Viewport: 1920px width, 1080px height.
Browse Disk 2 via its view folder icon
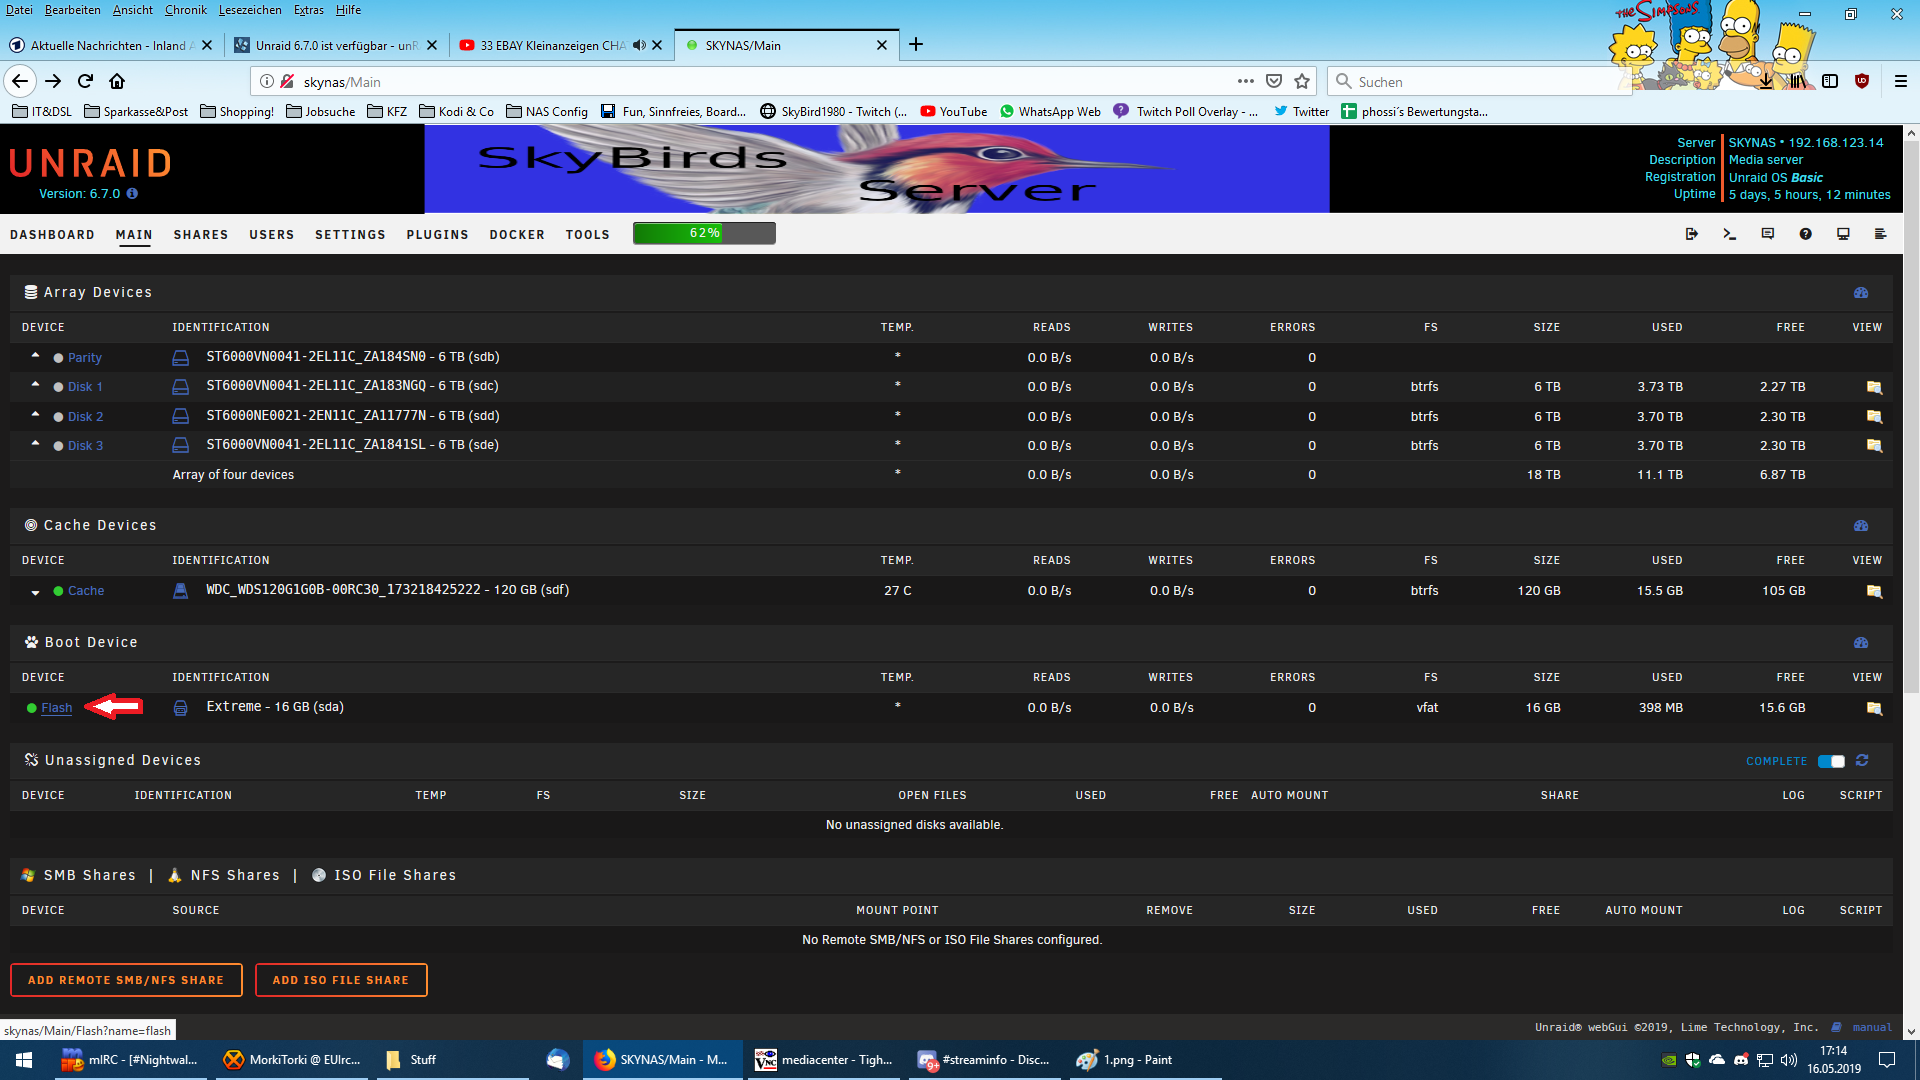point(1874,416)
